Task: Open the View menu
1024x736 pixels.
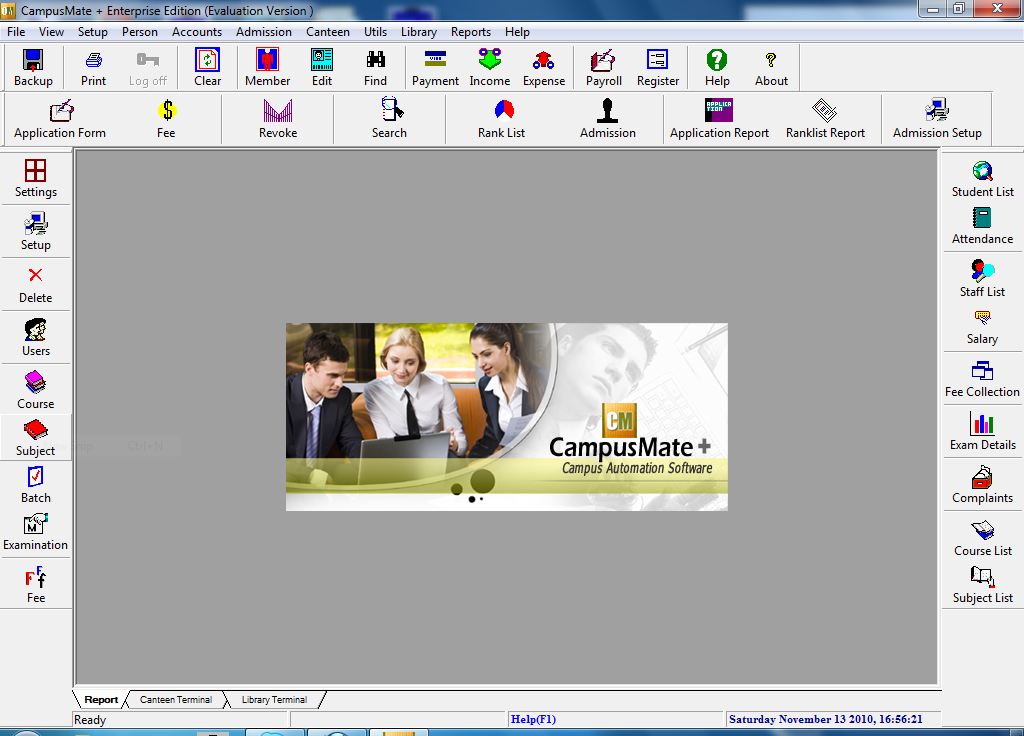Action: pyautogui.click(x=51, y=32)
